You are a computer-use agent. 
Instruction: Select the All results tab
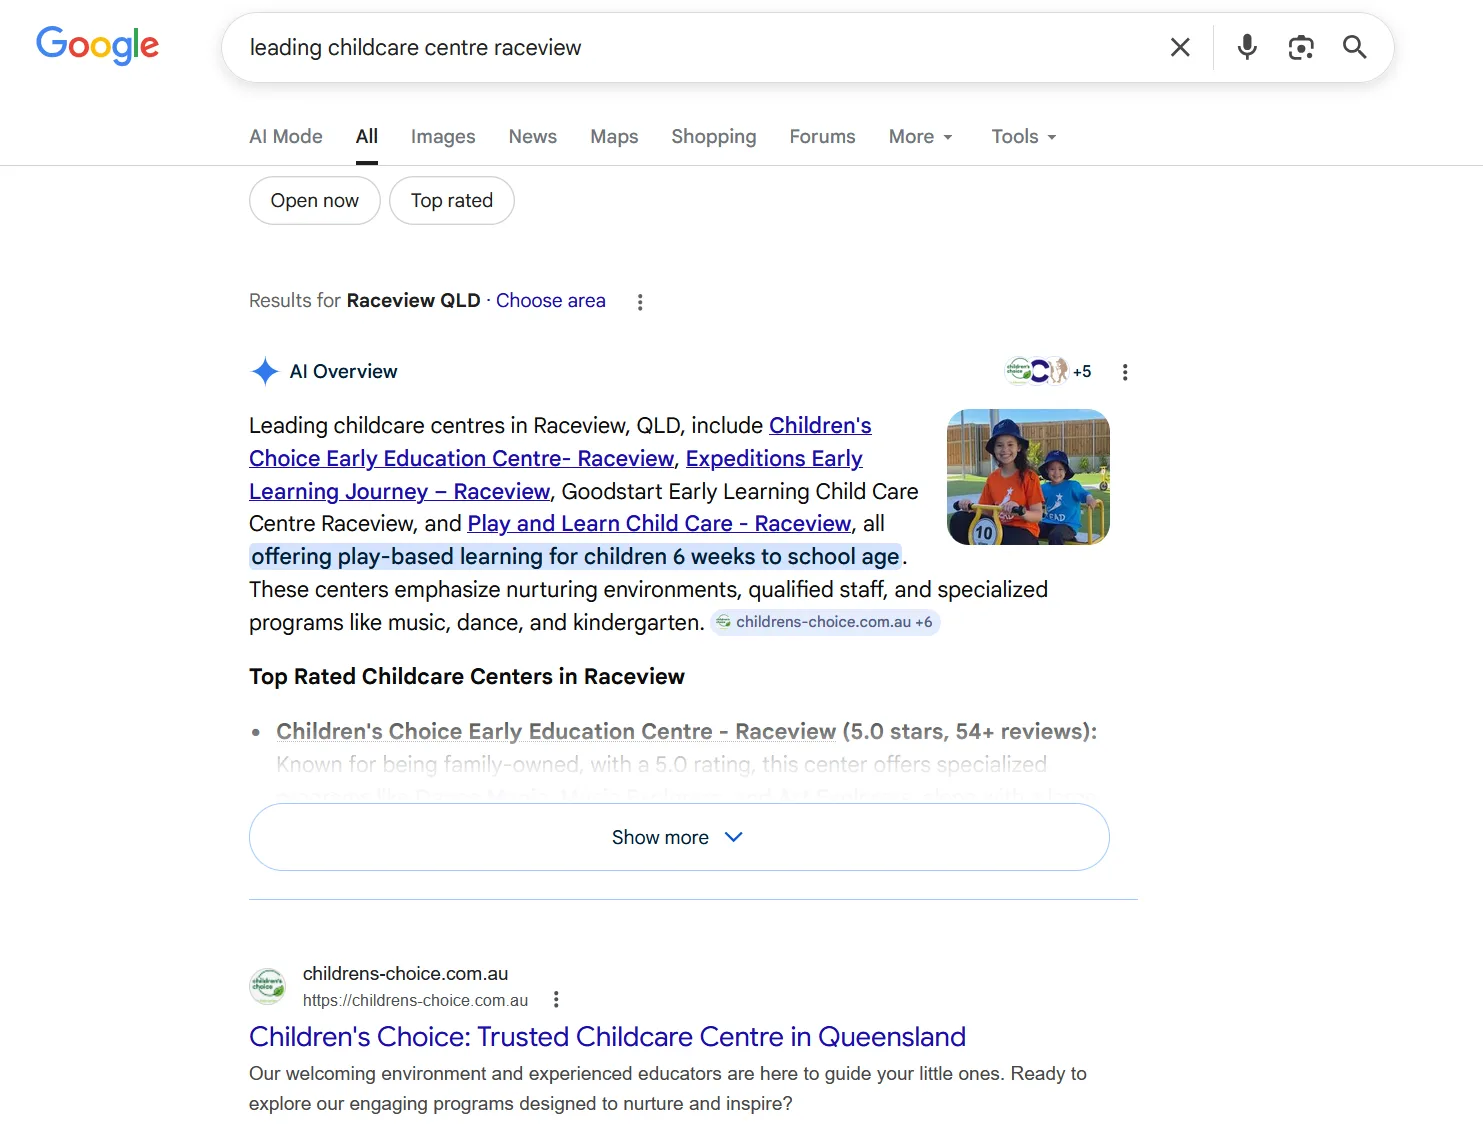pos(367,137)
